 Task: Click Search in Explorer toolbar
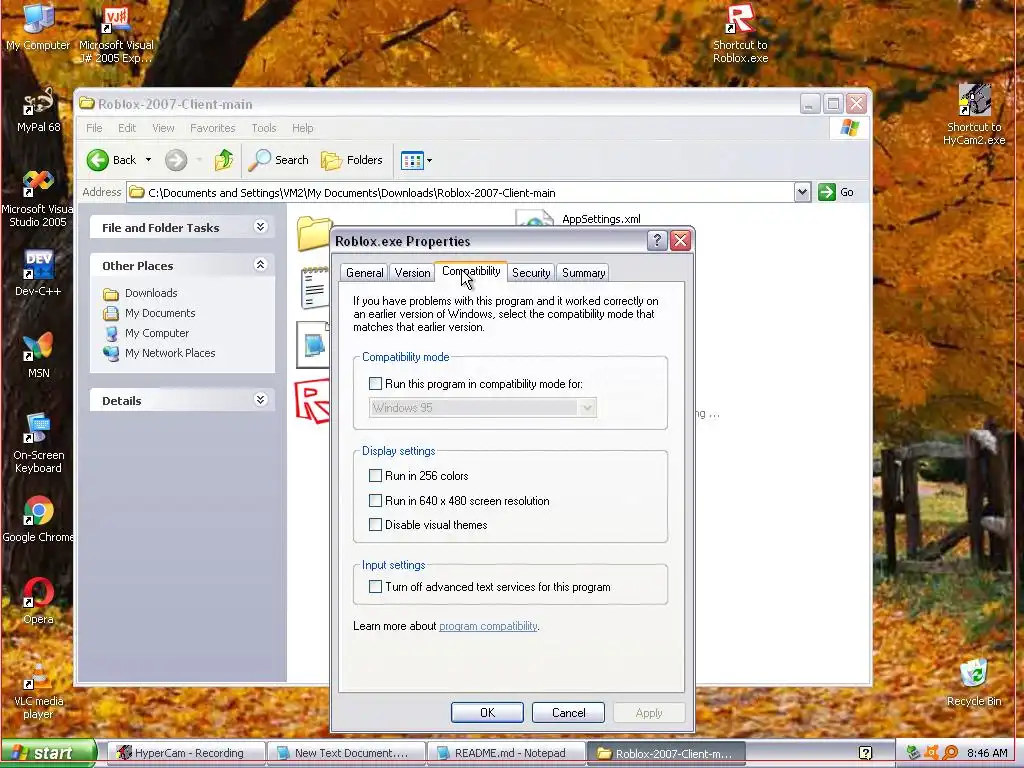click(x=279, y=160)
